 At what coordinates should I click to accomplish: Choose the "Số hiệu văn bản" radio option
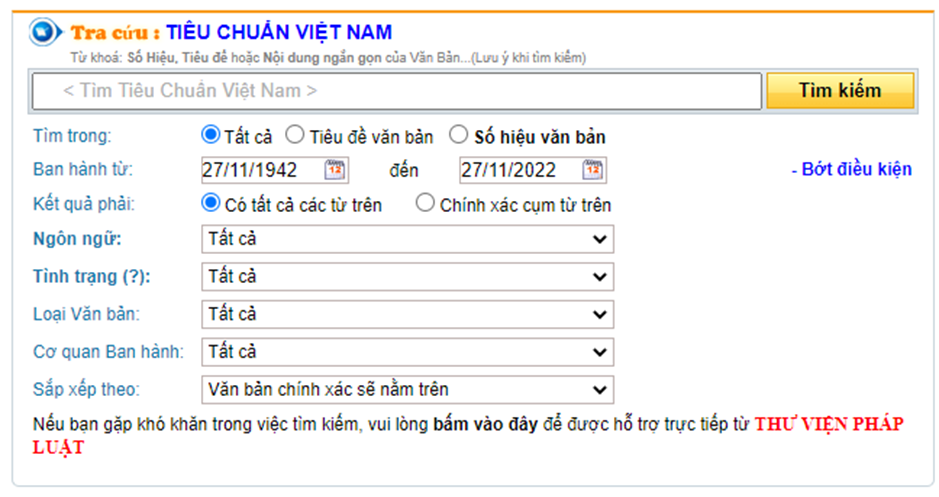point(458,135)
